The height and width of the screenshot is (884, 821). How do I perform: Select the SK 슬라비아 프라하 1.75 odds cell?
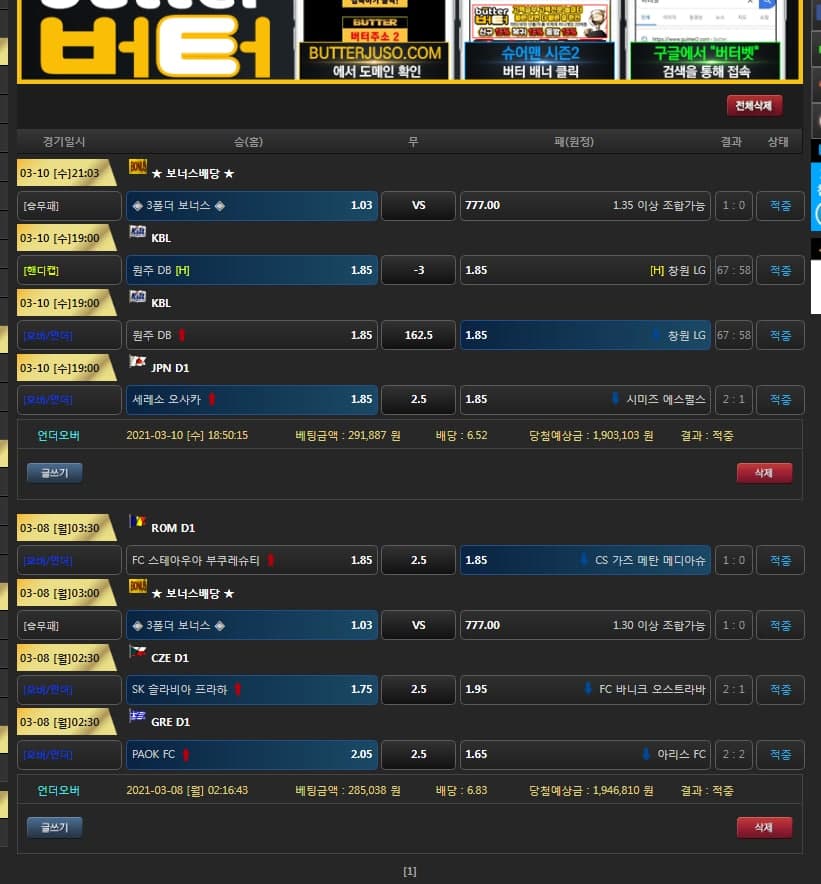251,689
